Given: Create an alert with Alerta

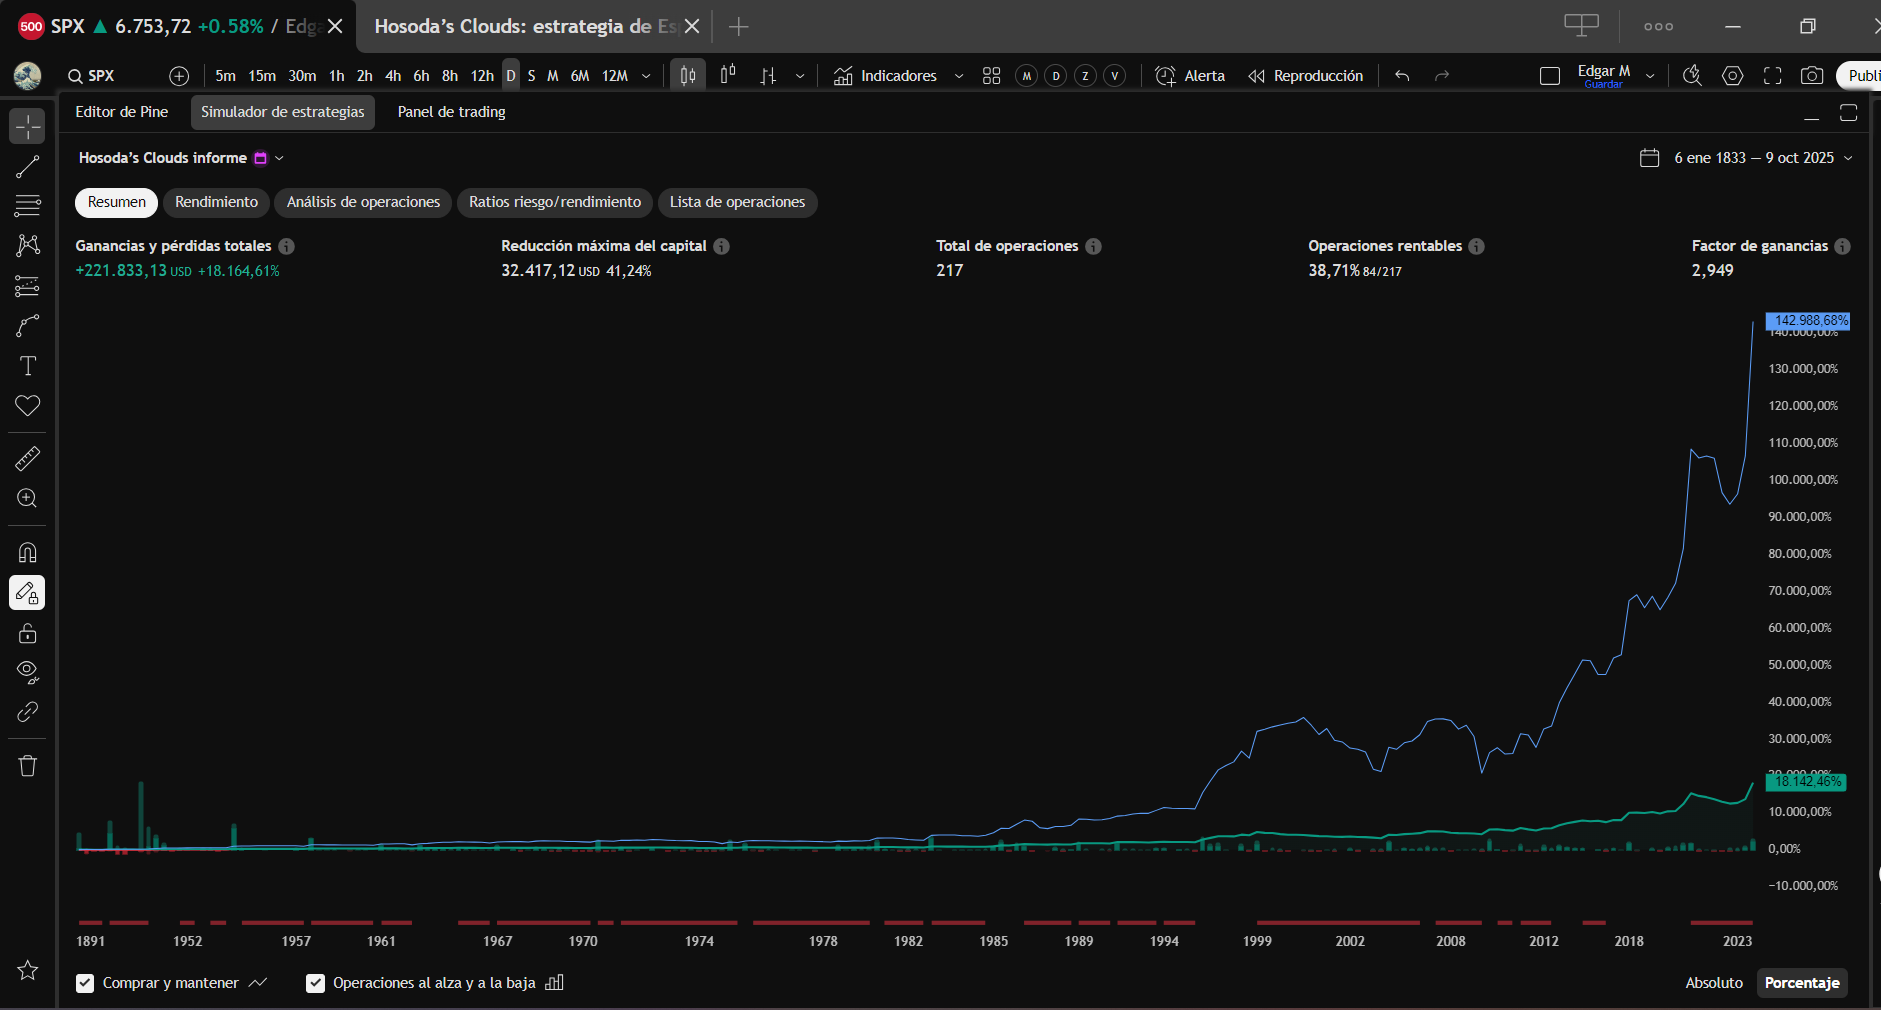Looking at the screenshot, I should (x=1190, y=76).
